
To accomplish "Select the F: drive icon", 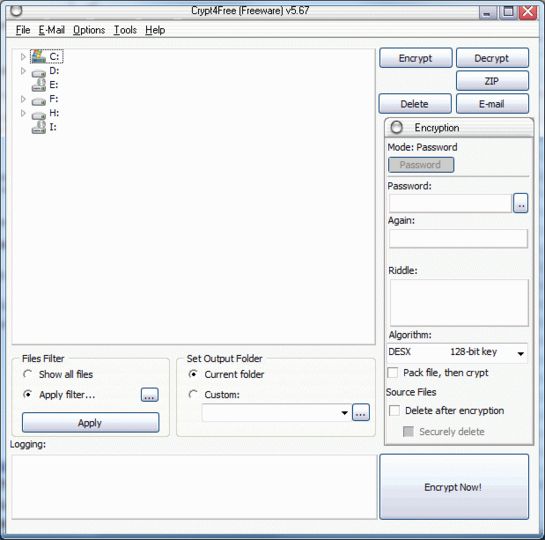I will point(39,101).
